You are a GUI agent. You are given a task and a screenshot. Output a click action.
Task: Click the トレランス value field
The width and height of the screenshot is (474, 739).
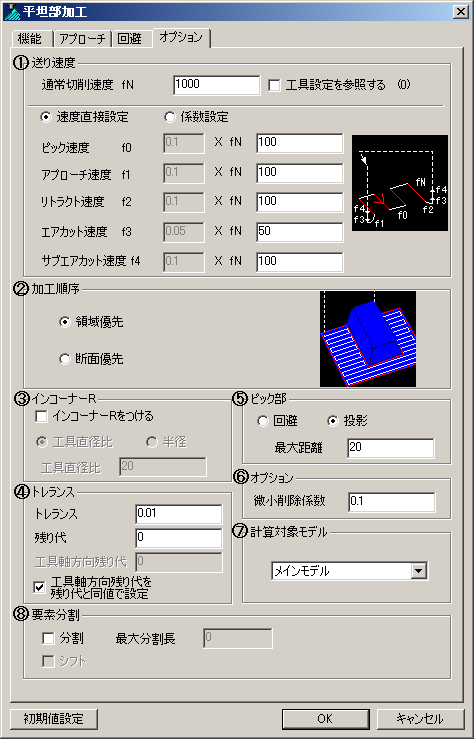pyautogui.click(x=179, y=514)
